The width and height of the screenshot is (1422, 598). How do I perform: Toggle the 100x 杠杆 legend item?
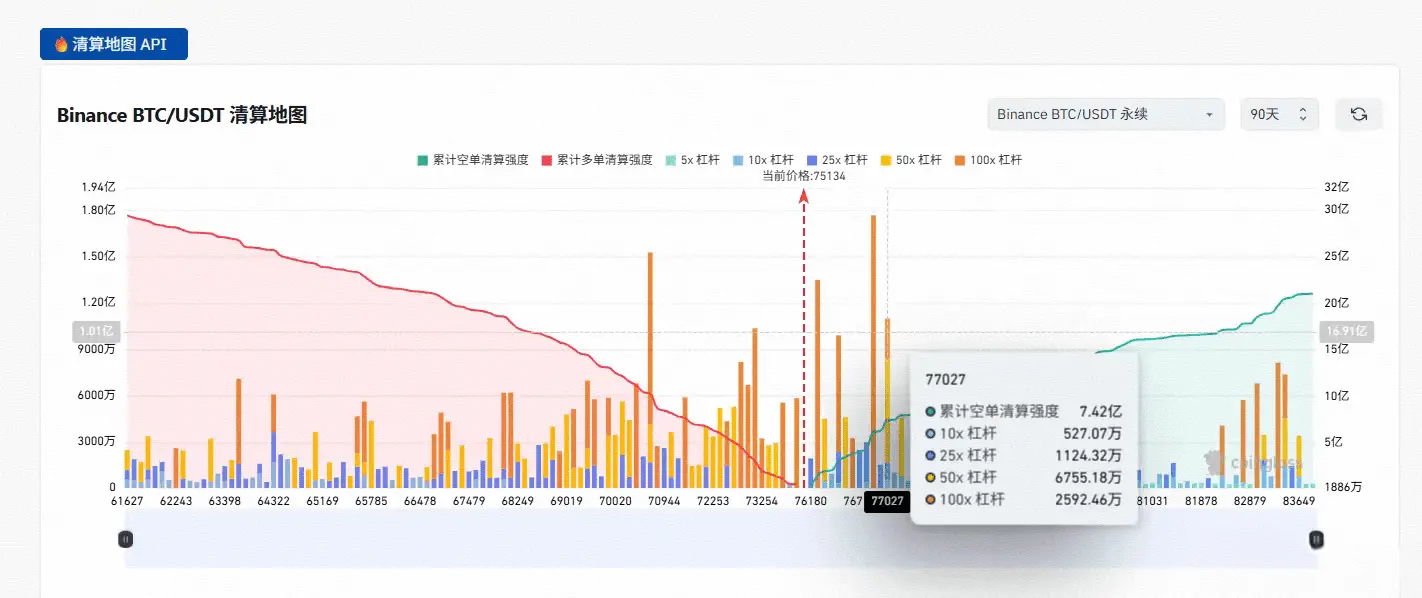pos(986,160)
